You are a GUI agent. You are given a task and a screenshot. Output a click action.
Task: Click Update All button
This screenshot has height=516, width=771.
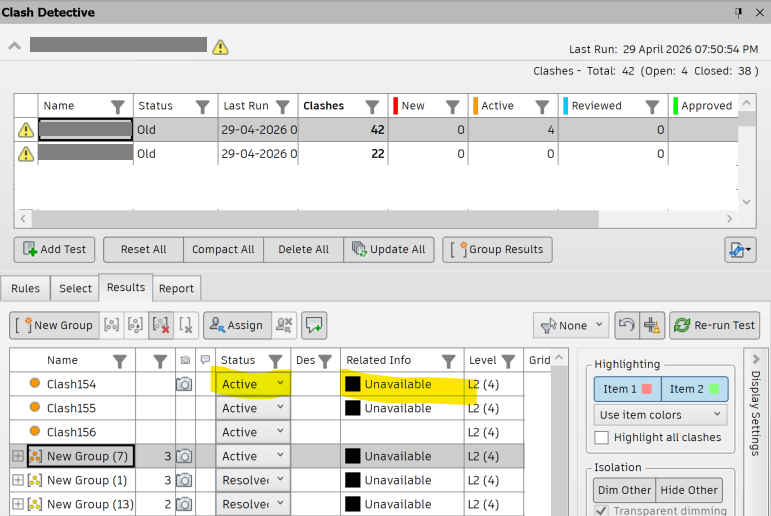point(388,250)
